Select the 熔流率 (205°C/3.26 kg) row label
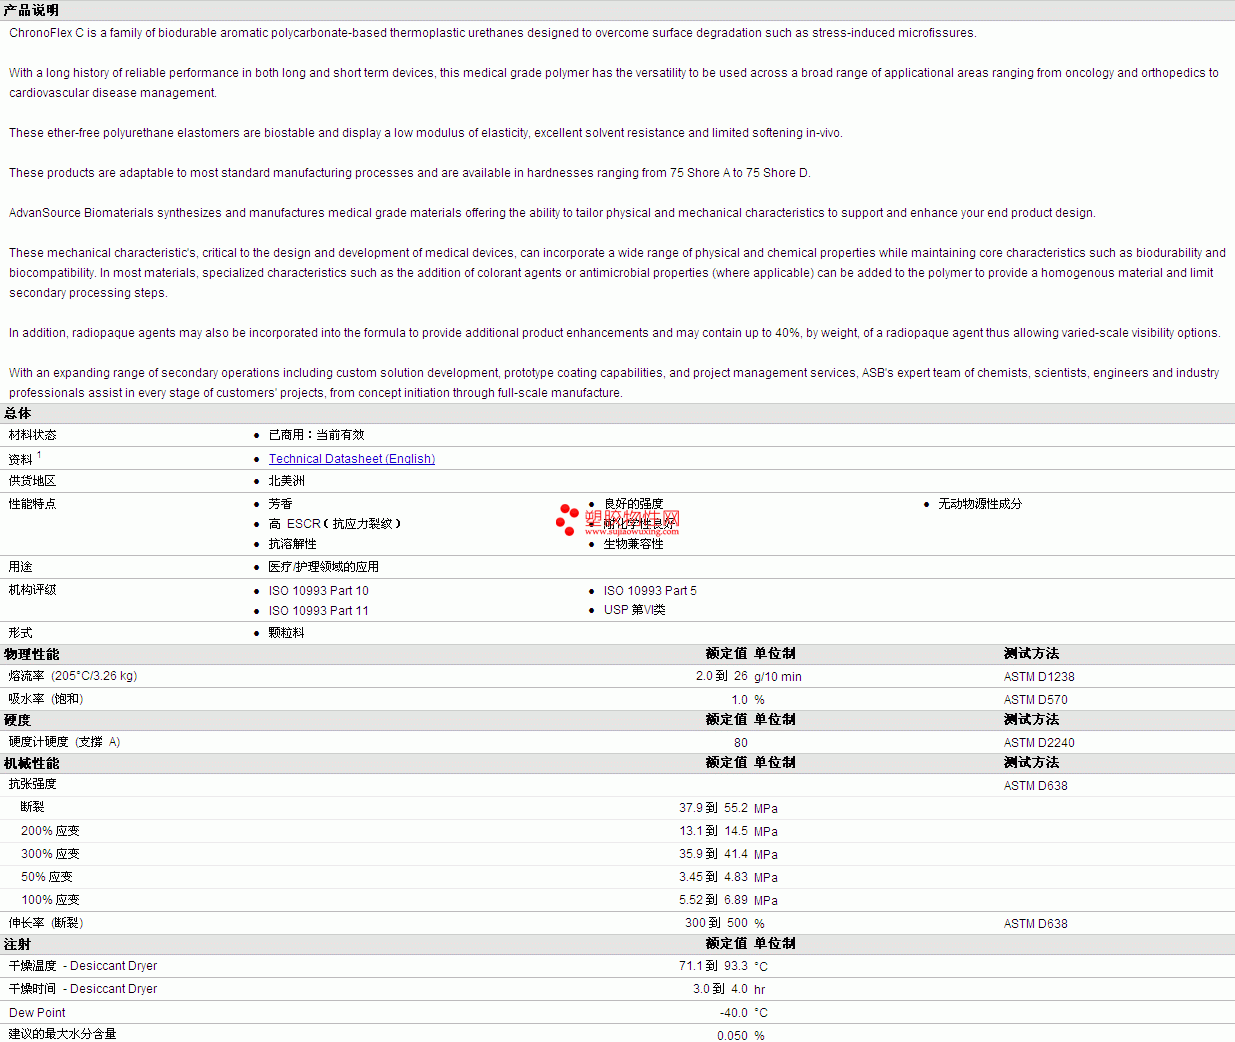This screenshot has width=1235, height=1042. pos(73,676)
